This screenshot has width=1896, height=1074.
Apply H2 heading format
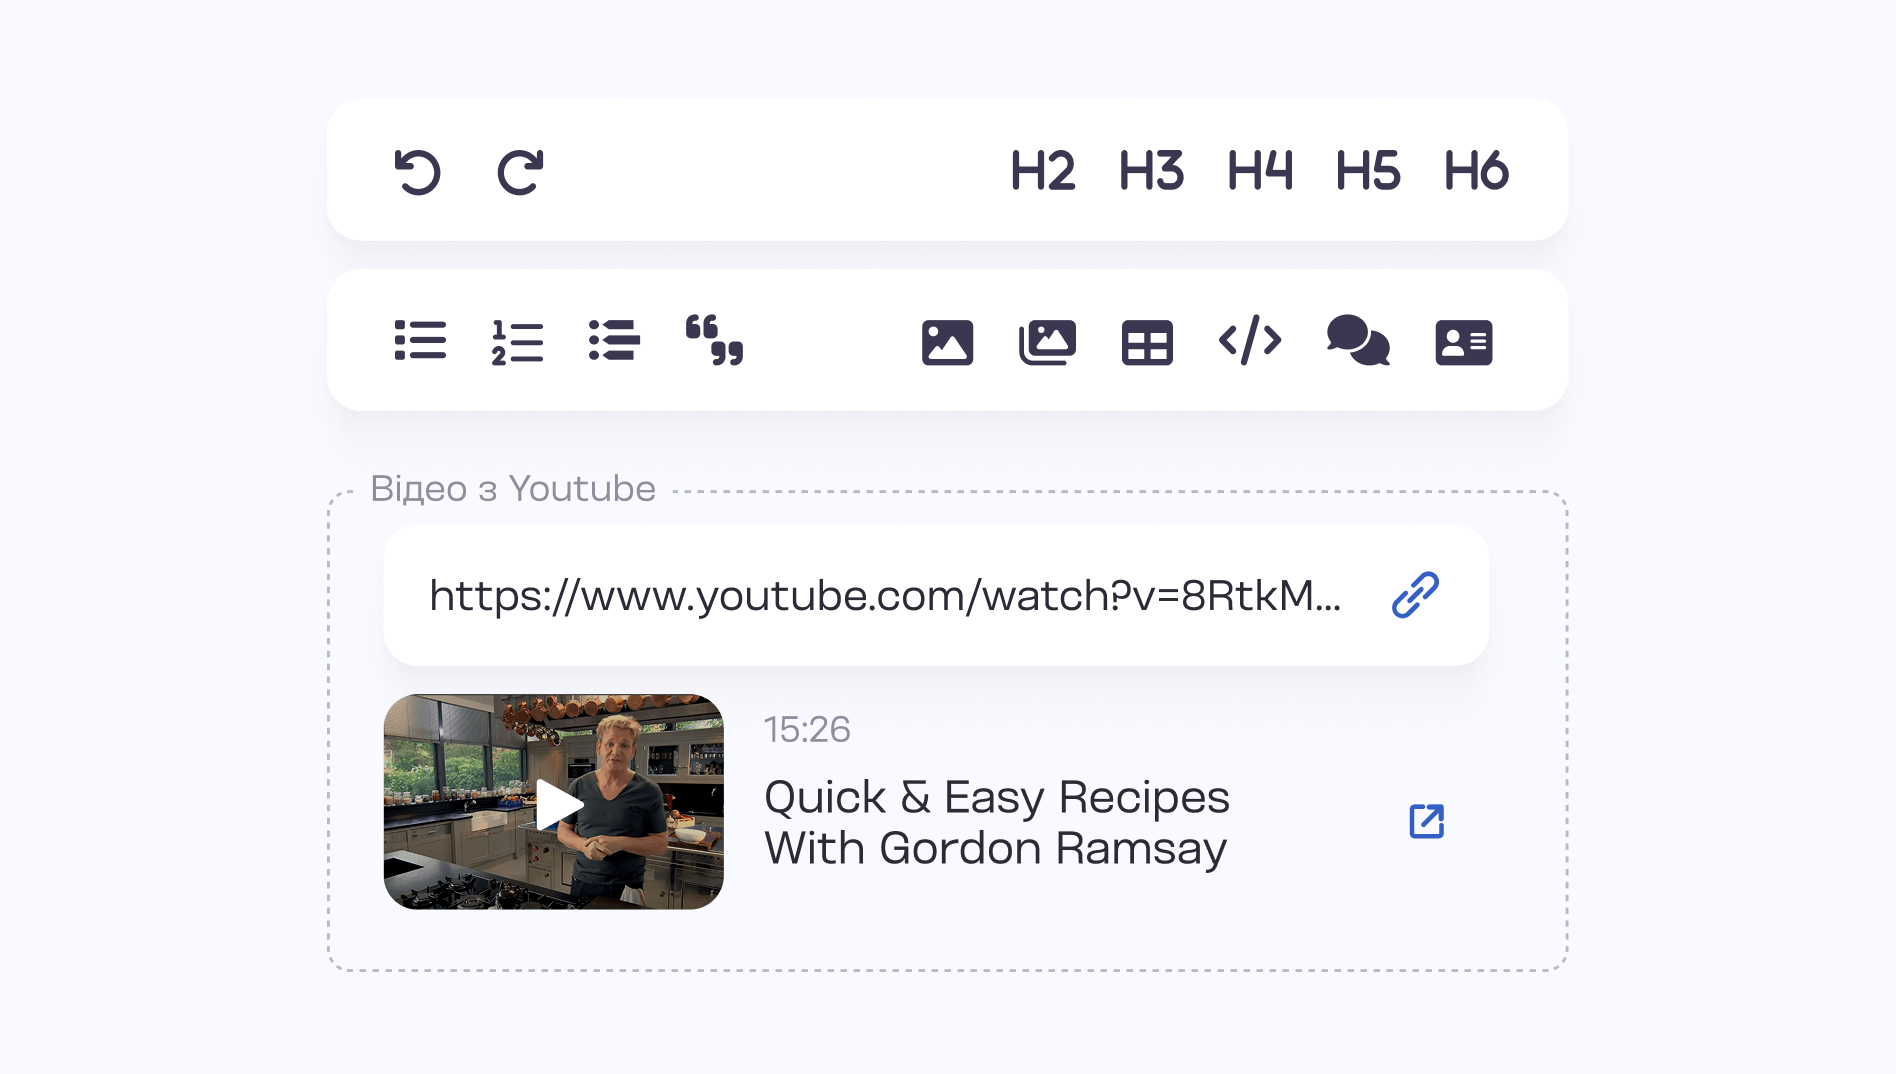1042,171
